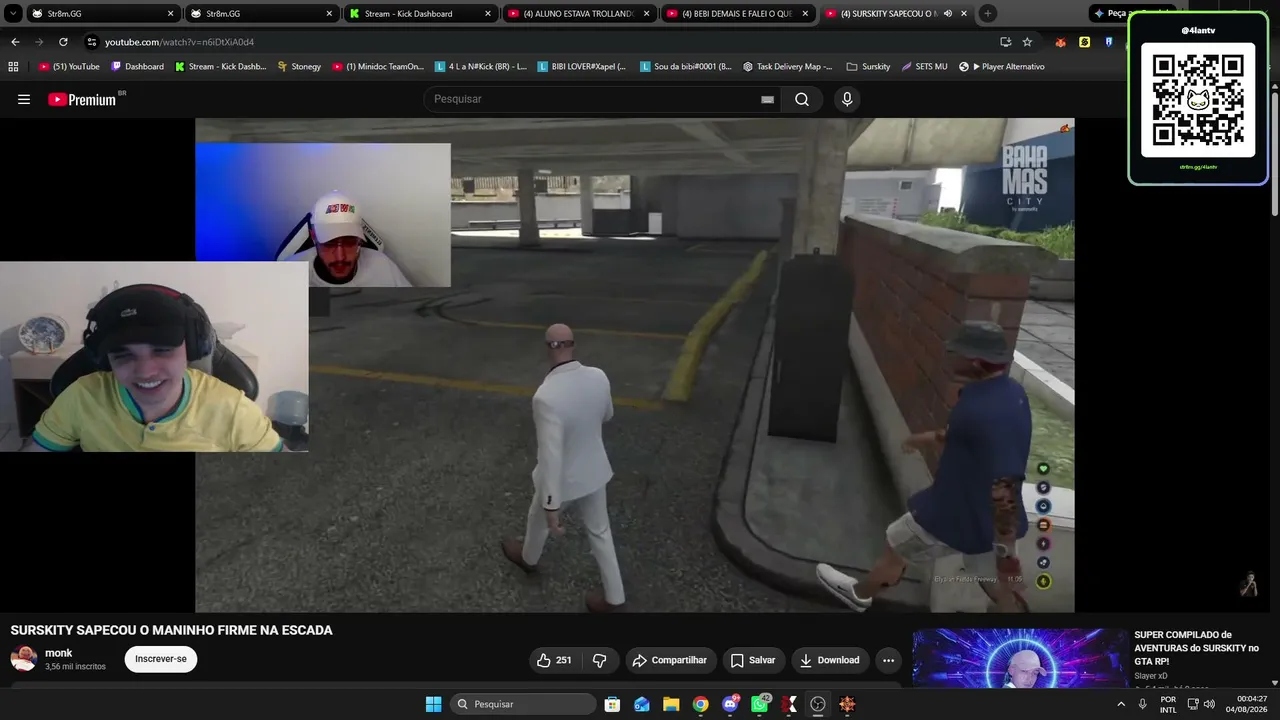The height and width of the screenshot is (720, 1280).
Task: Open the YouTube guide hamburger menu
Action: (x=24, y=99)
